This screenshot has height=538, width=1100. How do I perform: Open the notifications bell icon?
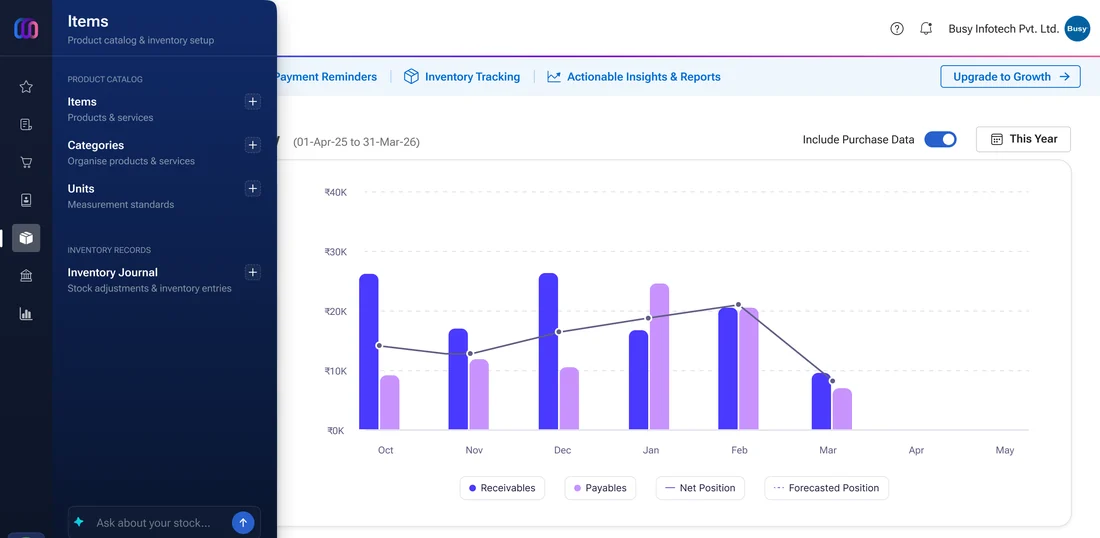point(926,29)
